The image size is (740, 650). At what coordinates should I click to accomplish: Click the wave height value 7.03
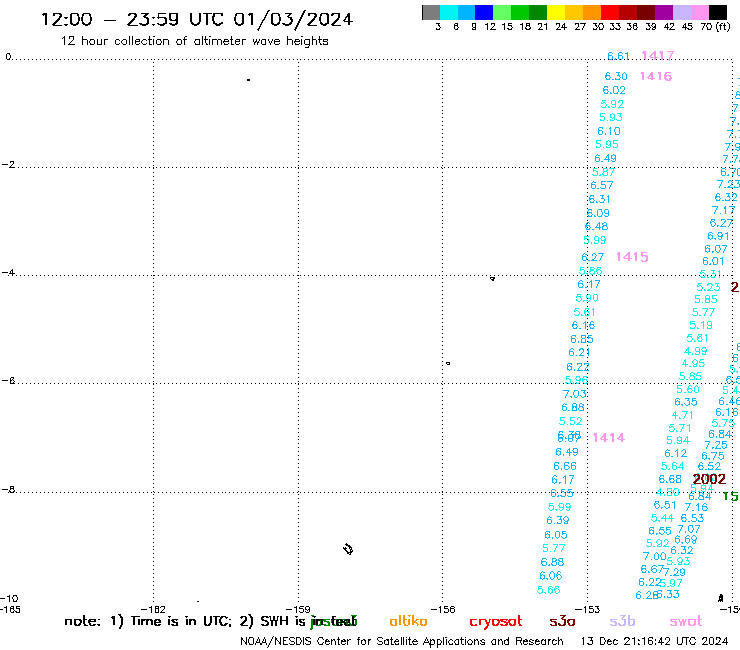point(574,394)
